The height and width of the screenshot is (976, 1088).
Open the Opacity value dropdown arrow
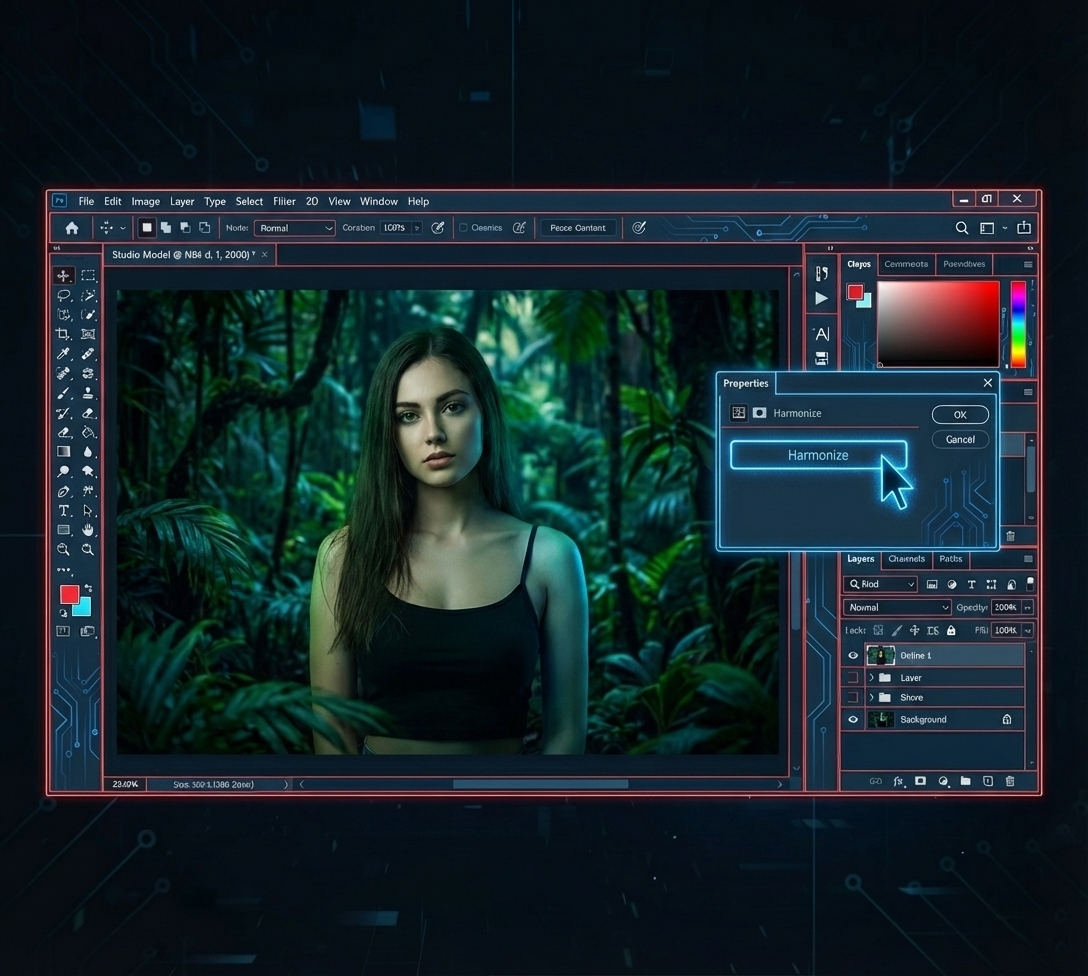coord(1028,607)
